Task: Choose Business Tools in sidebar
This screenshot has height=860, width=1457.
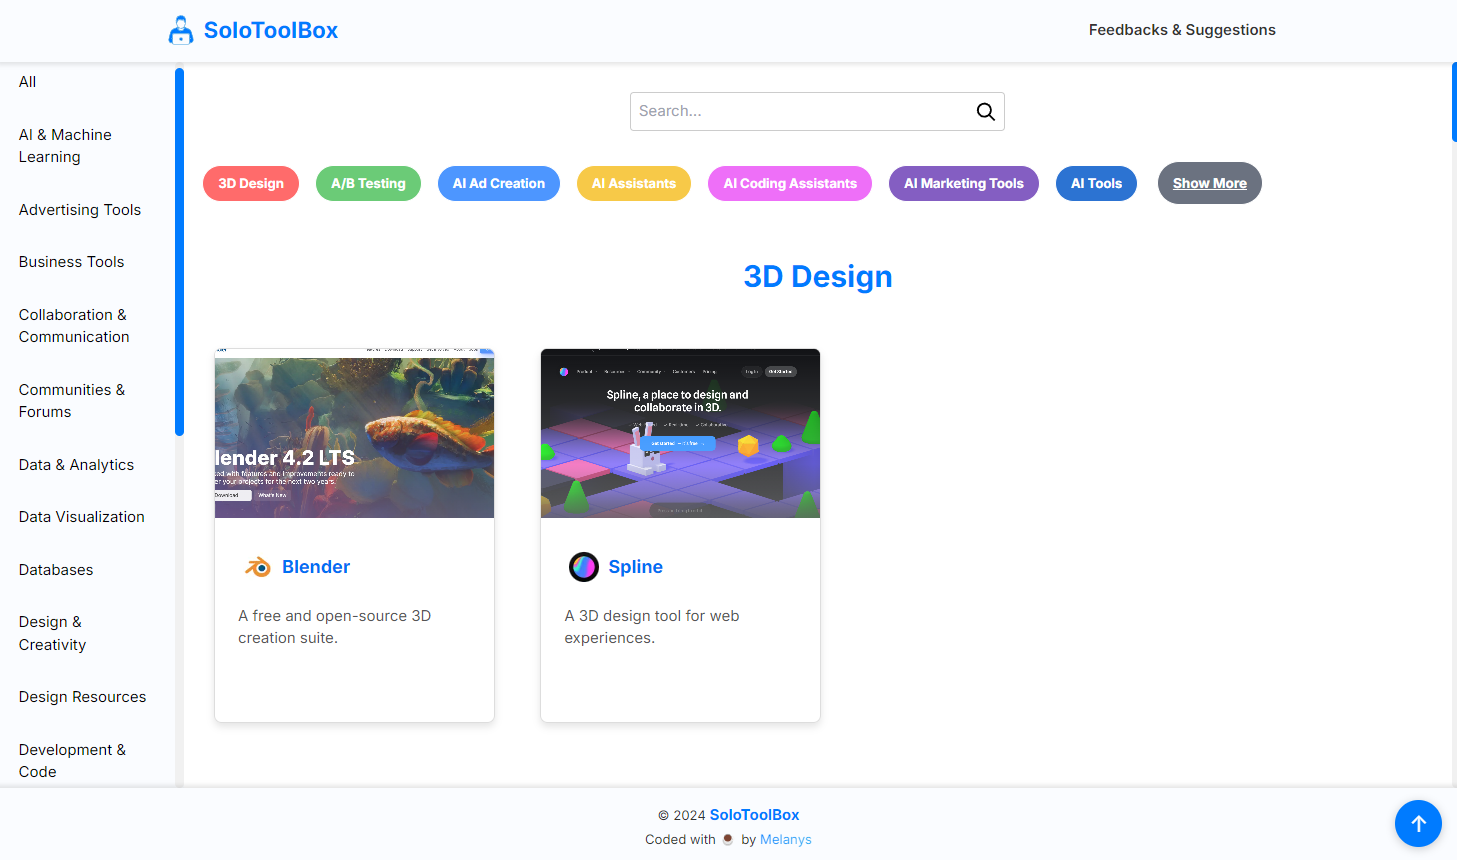Action: [72, 262]
